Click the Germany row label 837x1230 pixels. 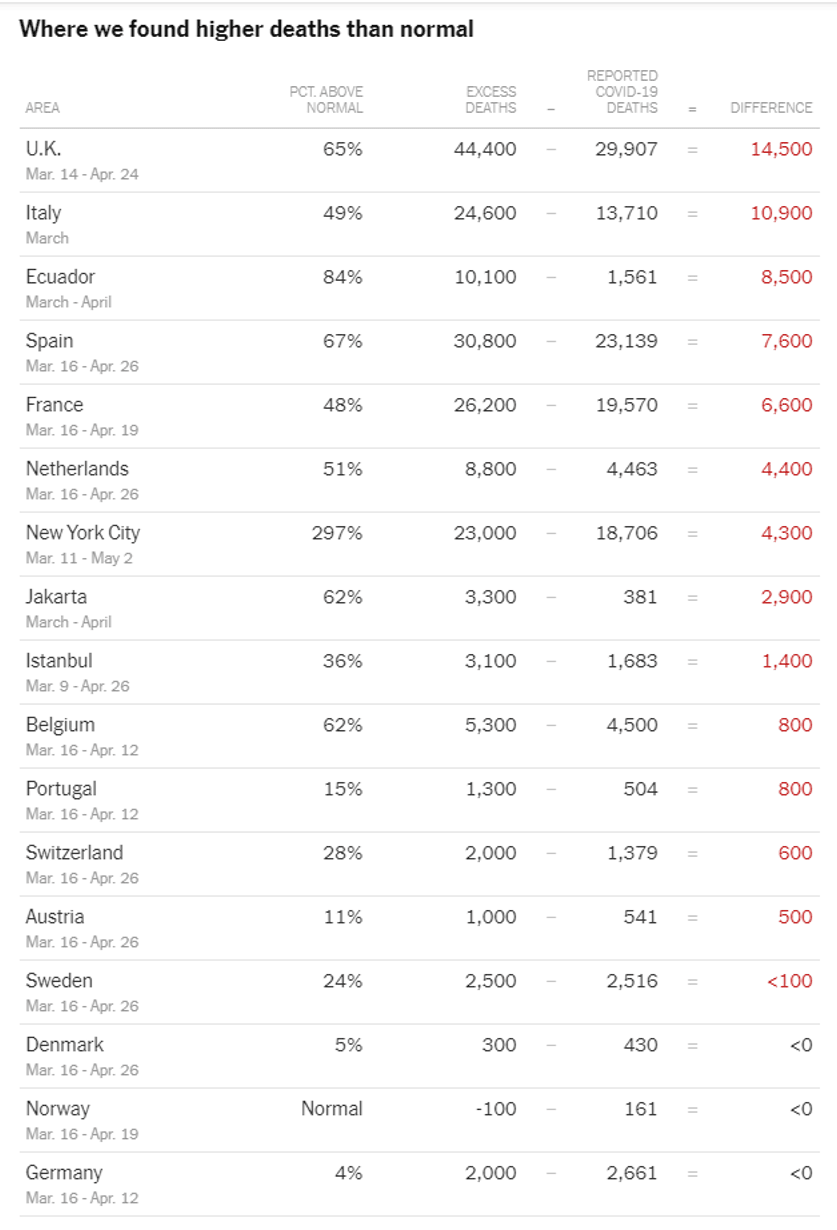(x=64, y=1173)
